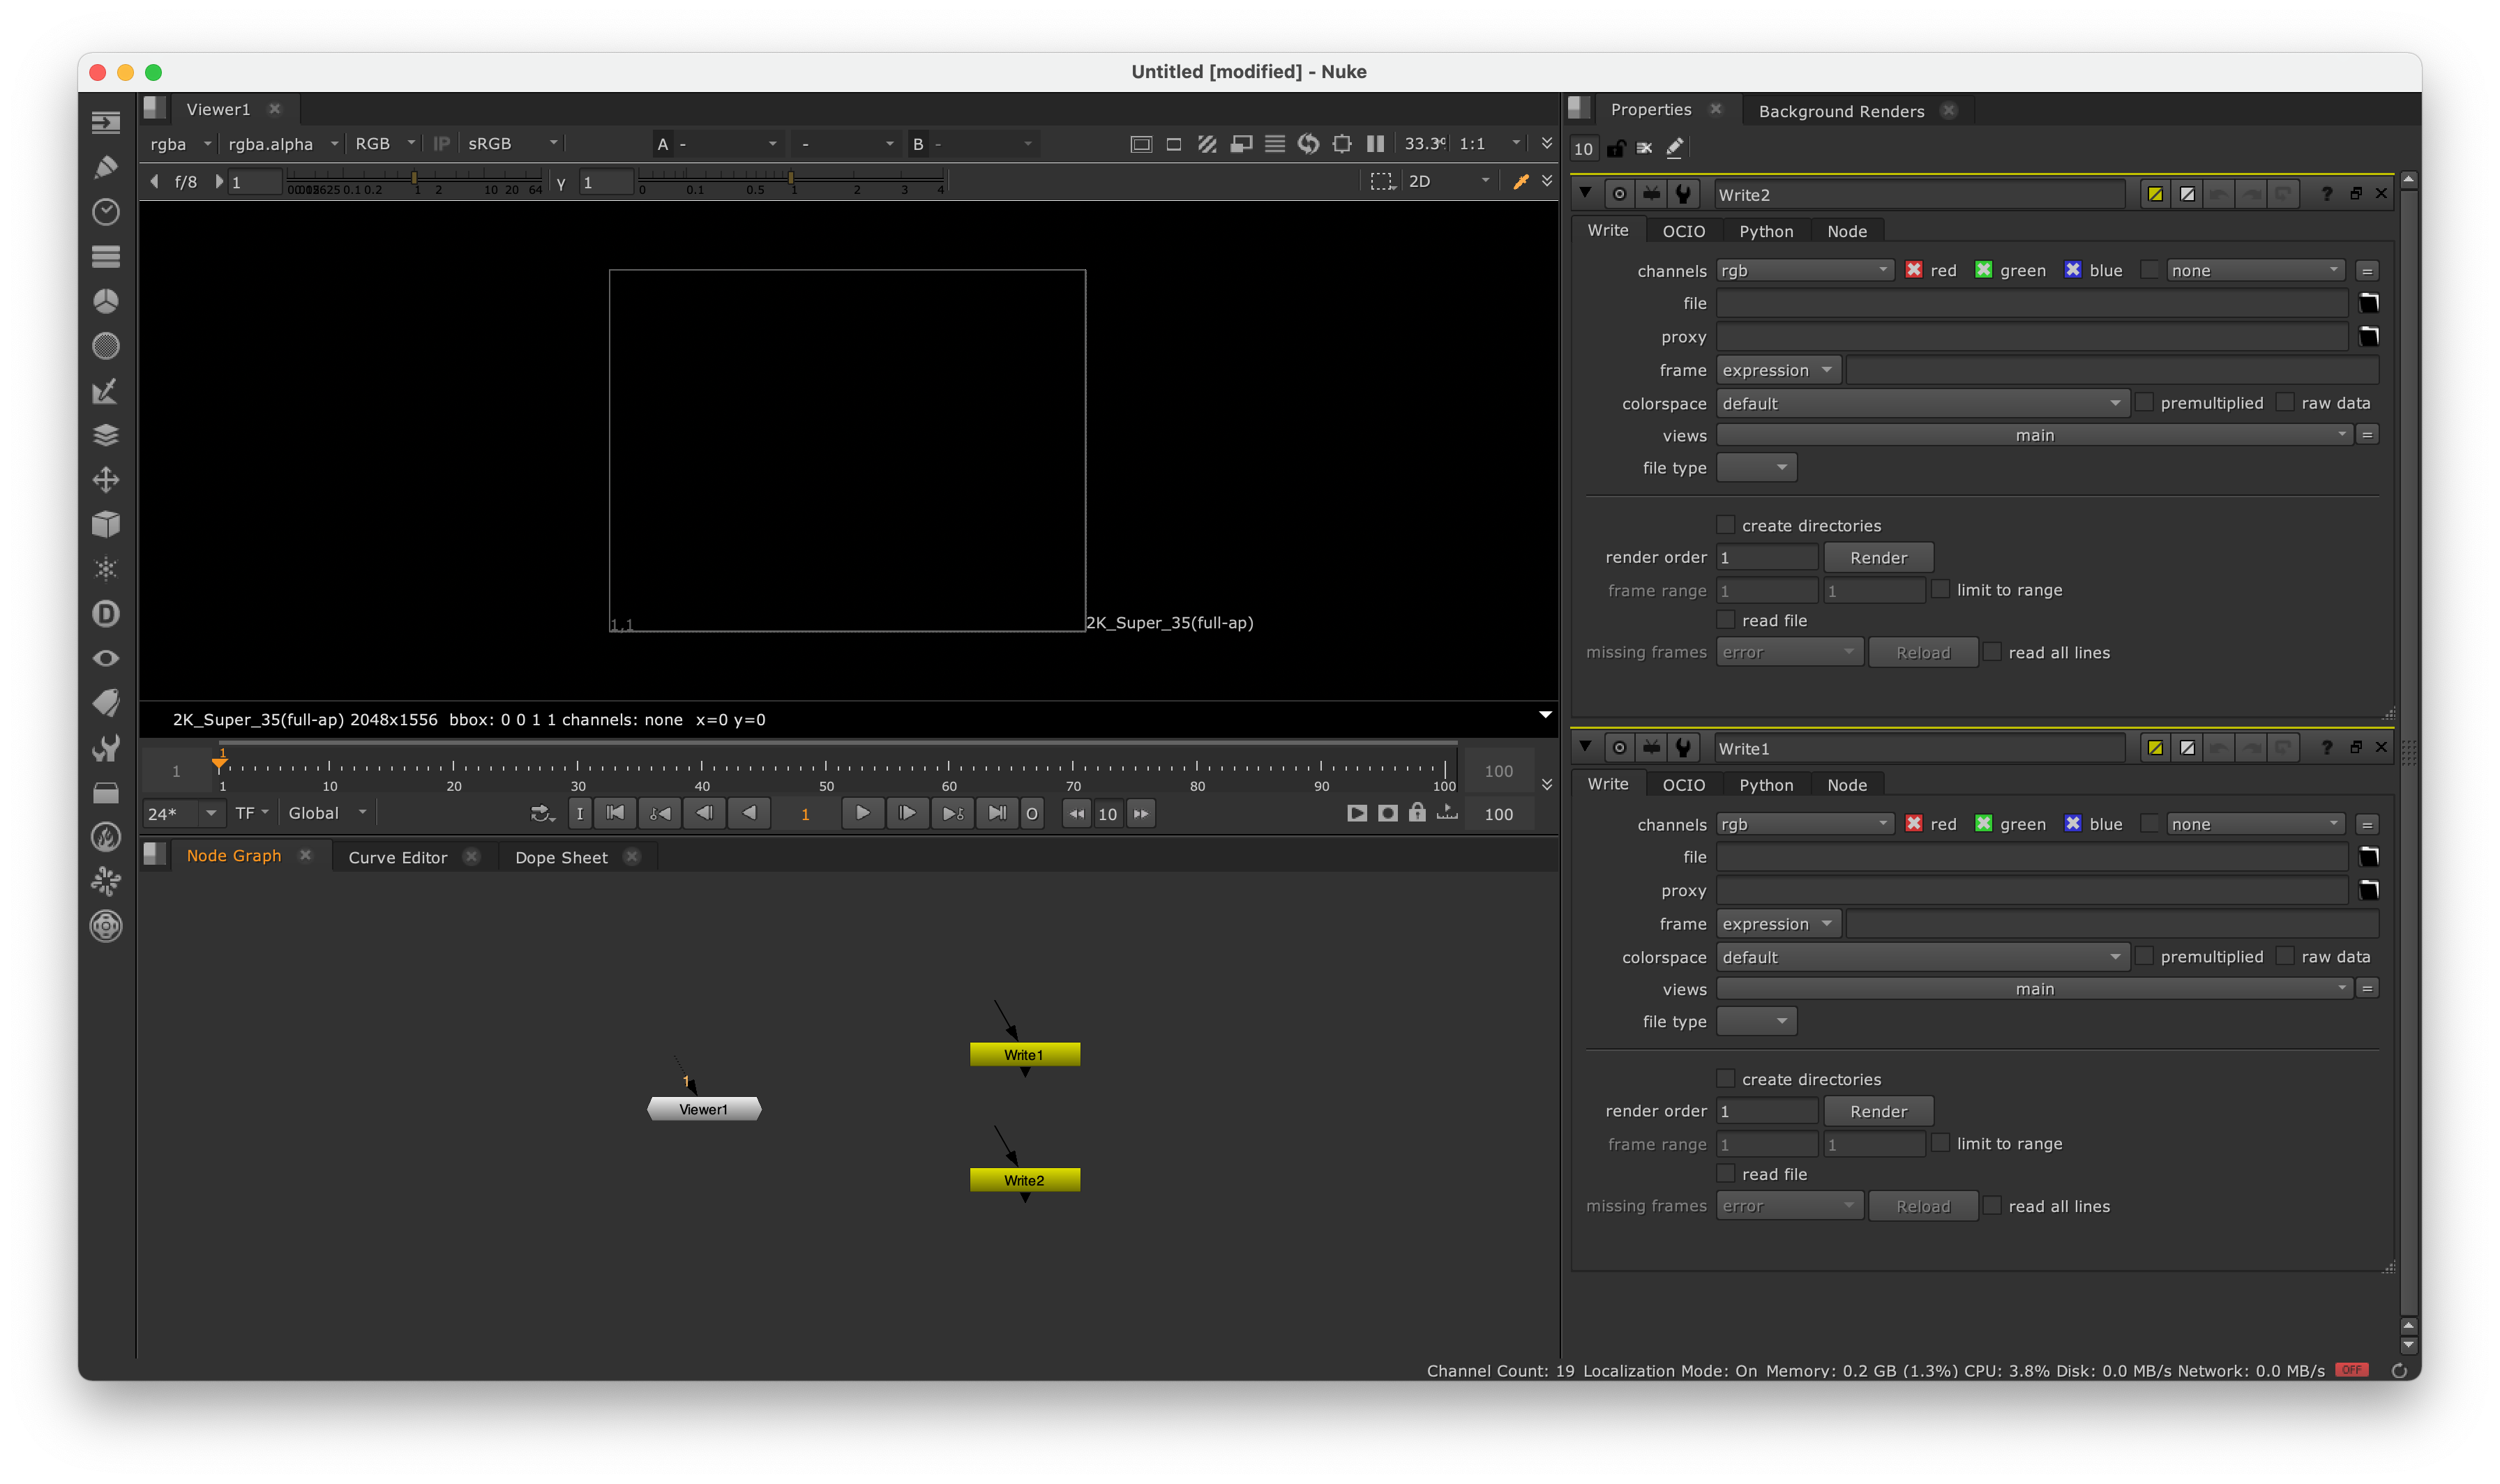Select the Write1 node in graph

point(1025,1054)
